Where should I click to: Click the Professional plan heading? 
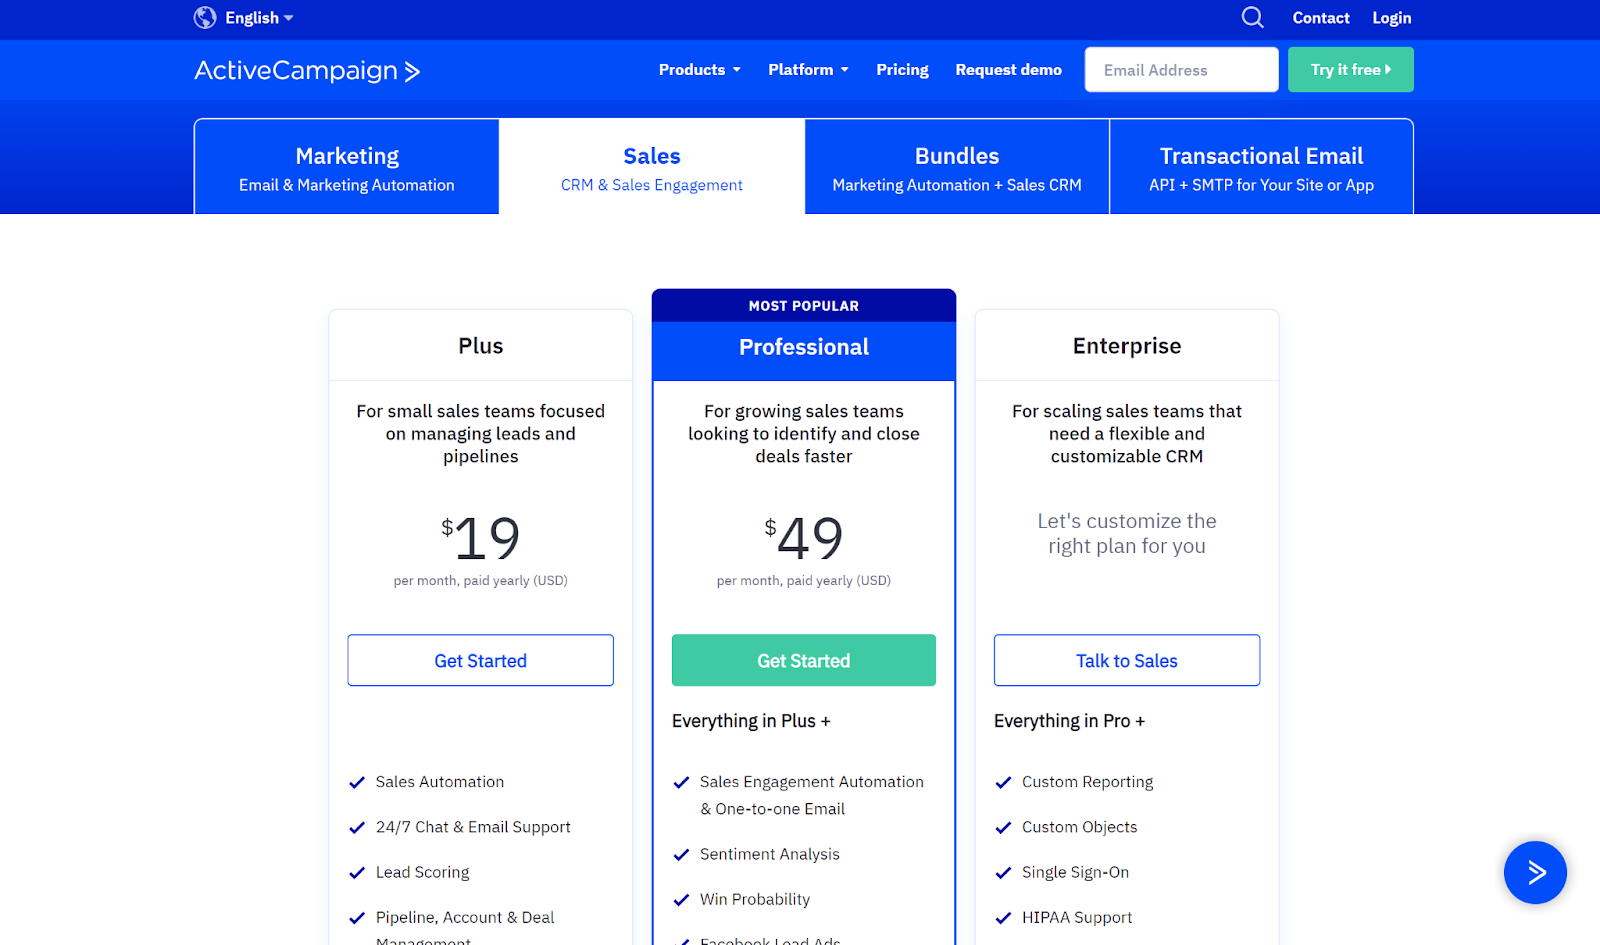coord(804,347)
